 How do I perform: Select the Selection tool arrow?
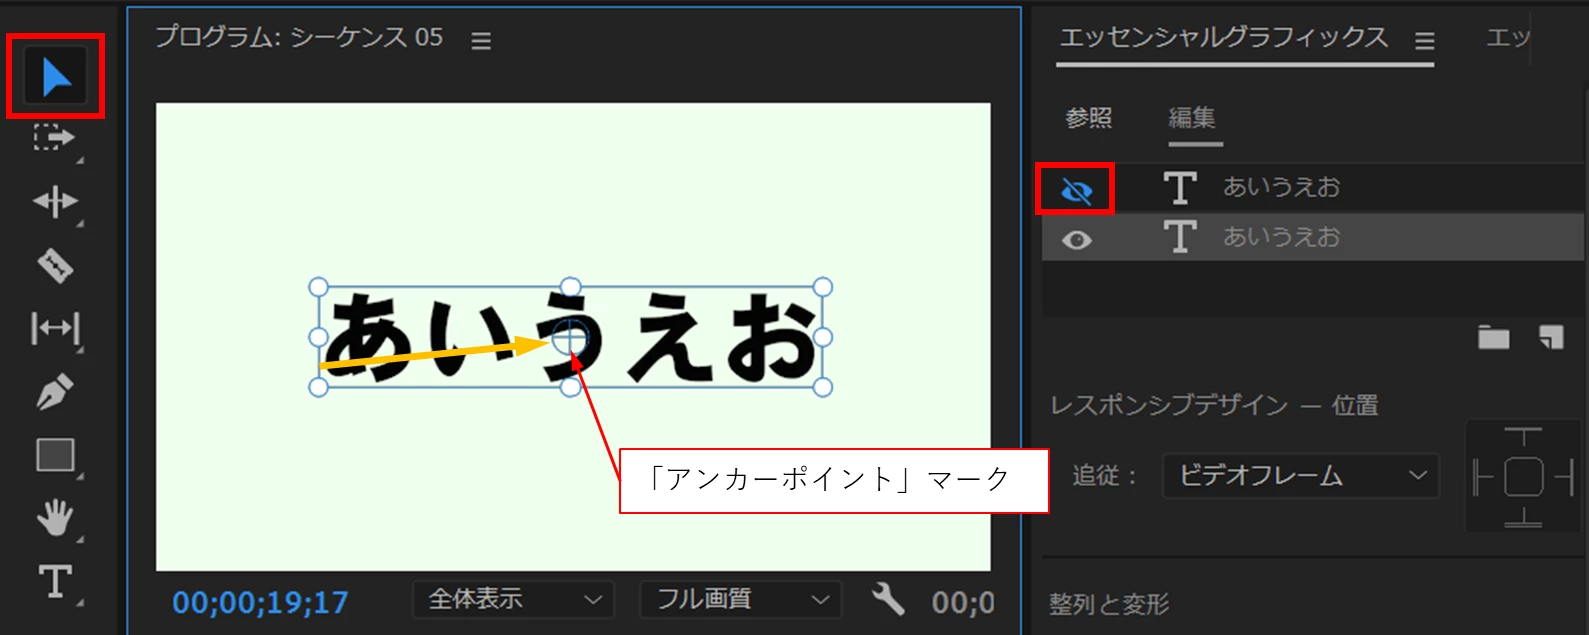click(x=56, y=77)
